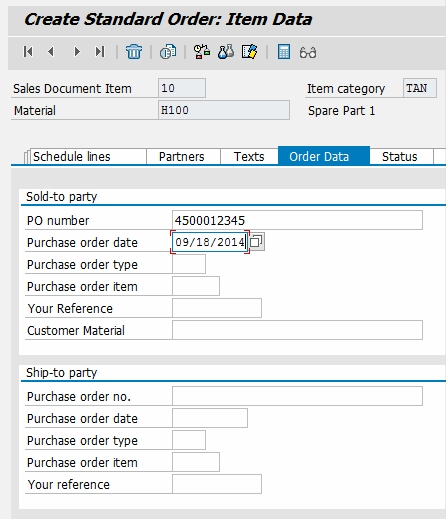Click the 'Material' label
Image resolution: width=446 pixels, height=519 pixels.
(x=35, y=111)
